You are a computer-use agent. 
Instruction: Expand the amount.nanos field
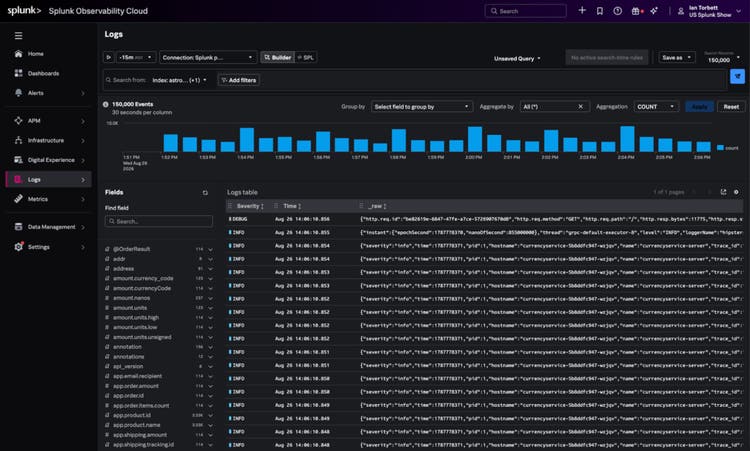coord(210,298)
